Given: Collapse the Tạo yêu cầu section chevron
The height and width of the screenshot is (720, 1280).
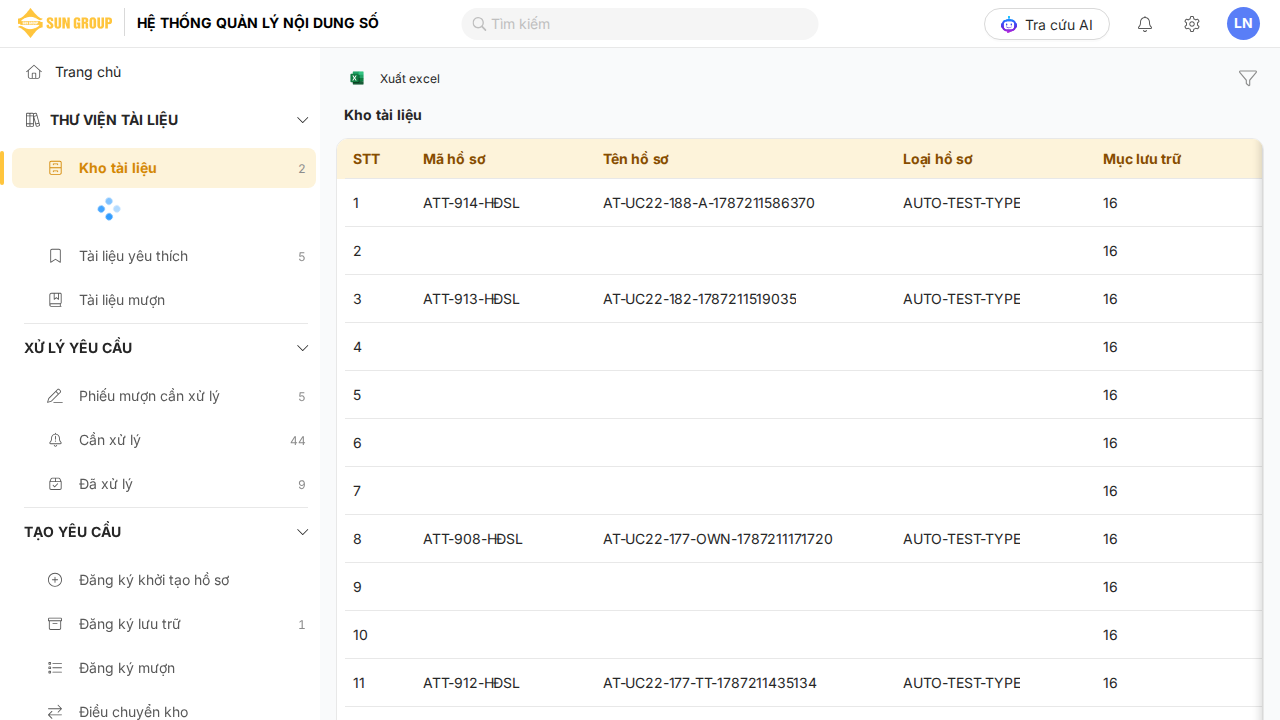Looking at the screenshot, I should 303,532.
